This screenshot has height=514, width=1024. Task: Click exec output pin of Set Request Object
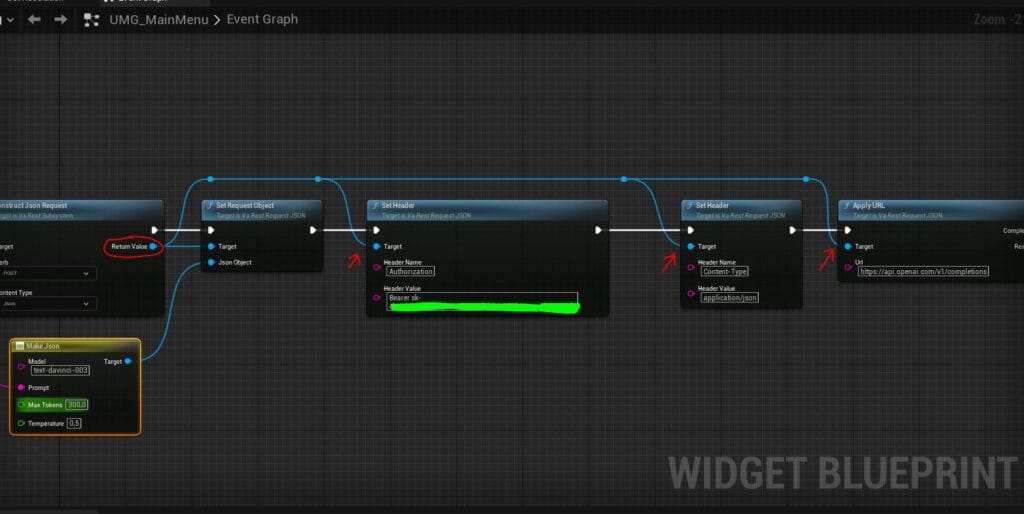313,229
